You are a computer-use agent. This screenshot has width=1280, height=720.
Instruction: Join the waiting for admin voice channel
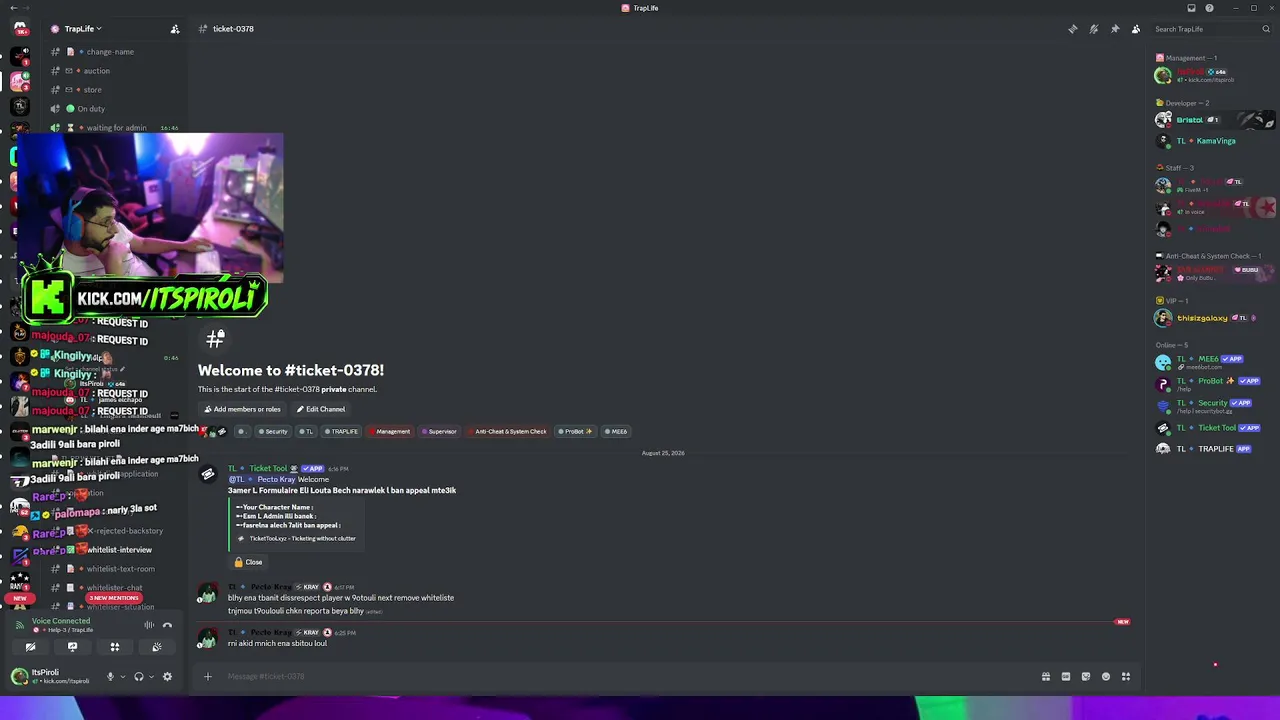pos(115,128)
